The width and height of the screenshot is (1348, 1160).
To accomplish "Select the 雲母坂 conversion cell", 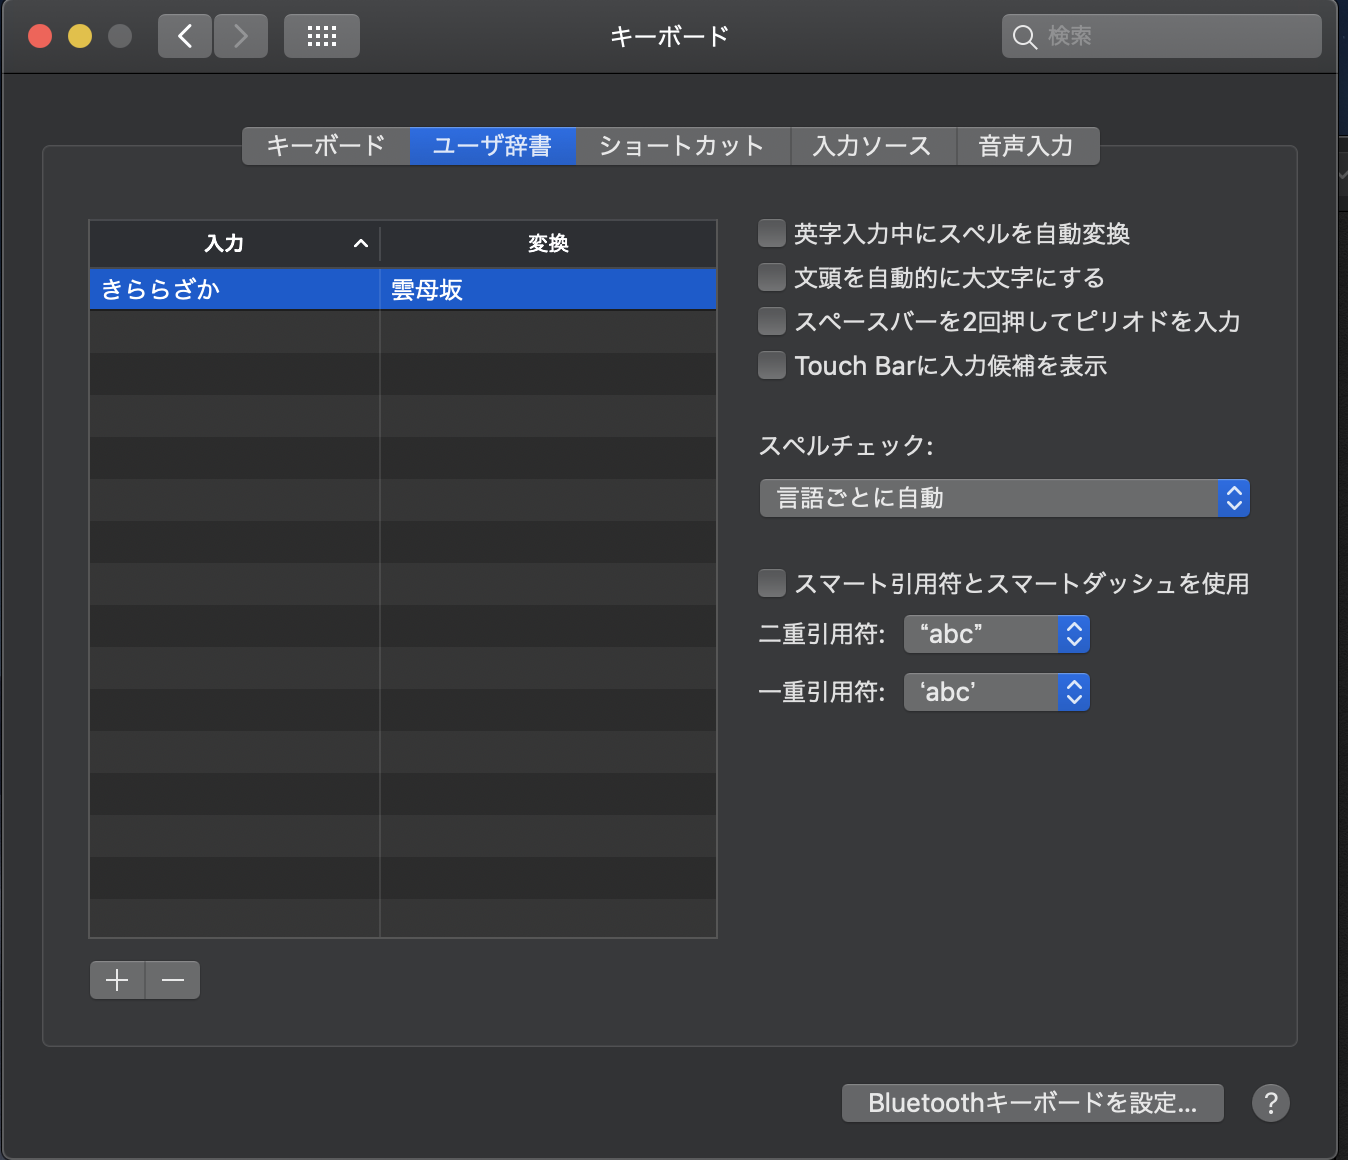I will click(x=548, y=289).
